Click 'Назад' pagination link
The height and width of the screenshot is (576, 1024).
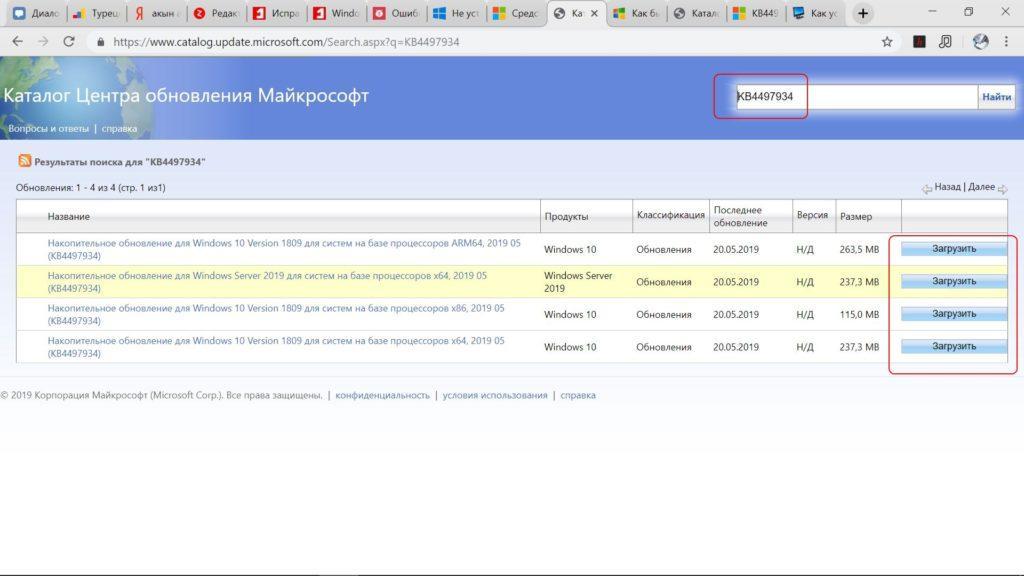click(x=947, y=187)
